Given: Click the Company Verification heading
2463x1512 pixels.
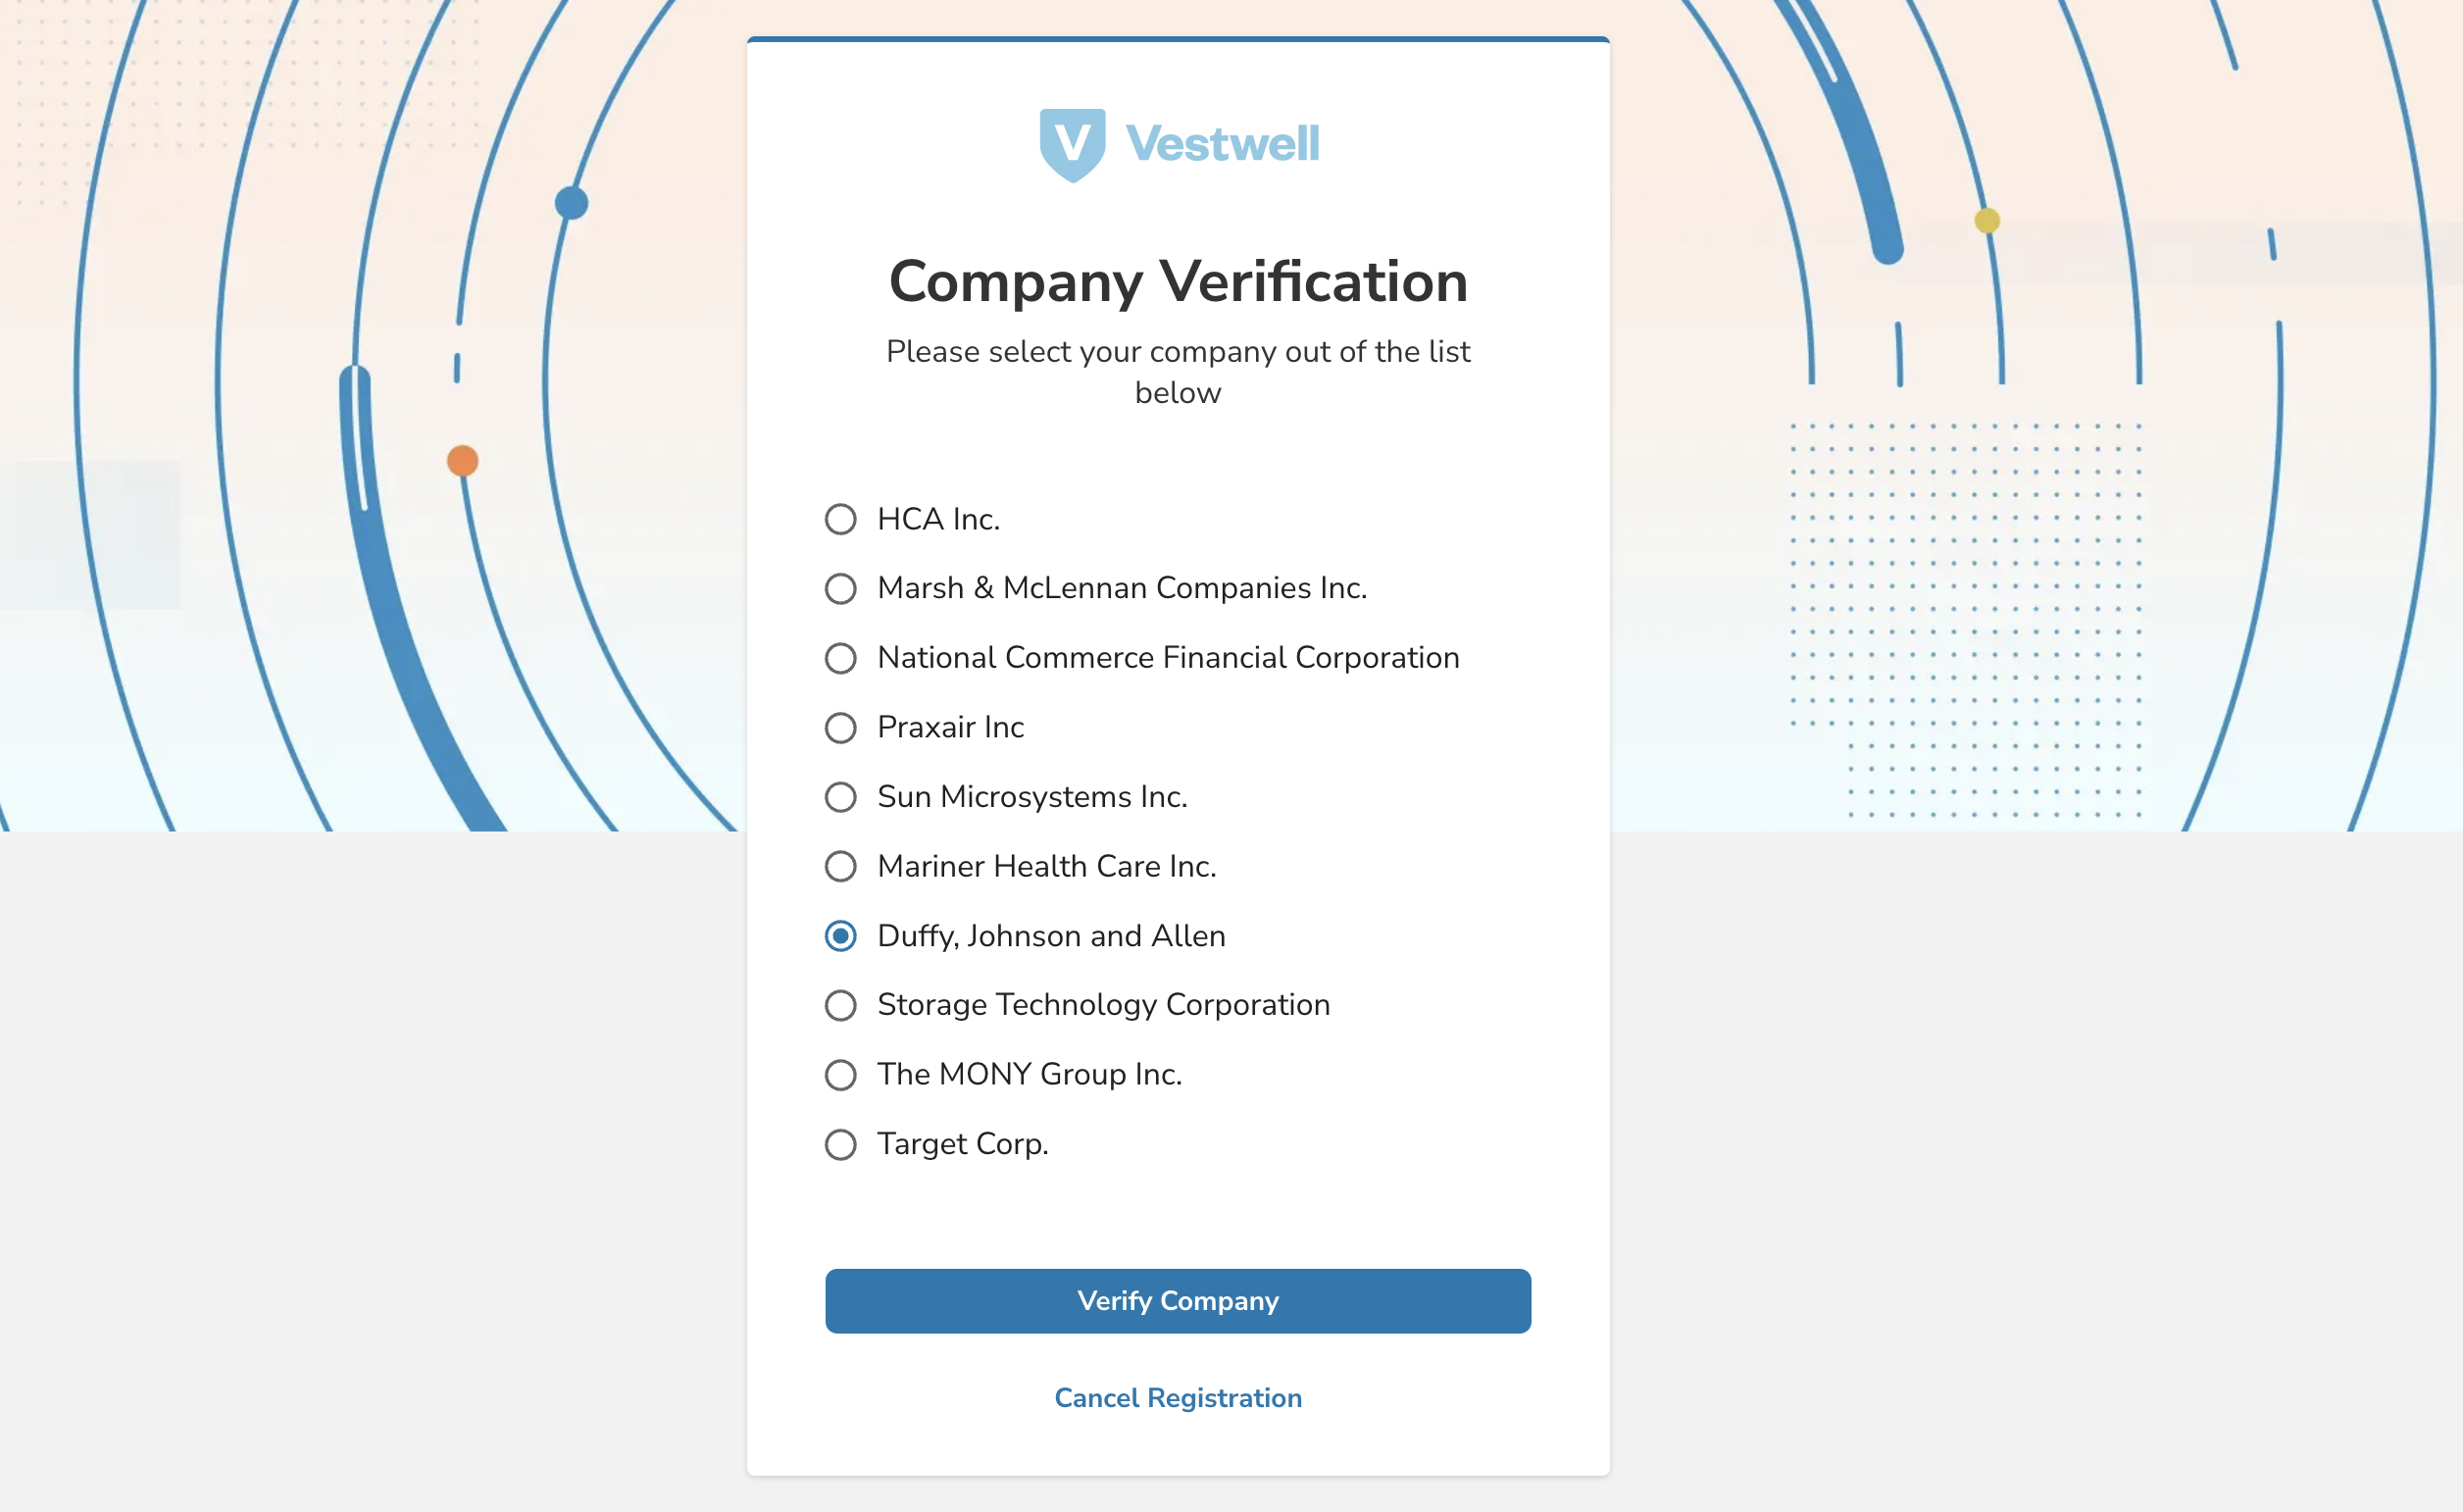Looking at the screenshot, I should pos(1178,282).
